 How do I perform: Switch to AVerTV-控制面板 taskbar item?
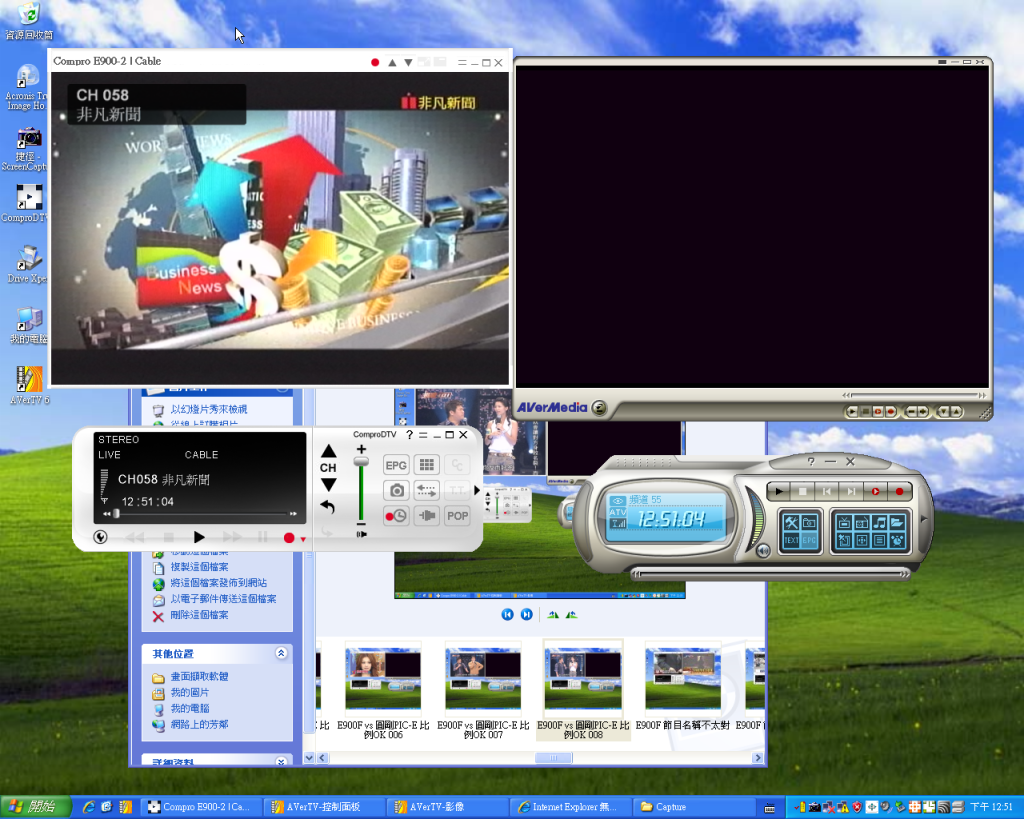324,807
